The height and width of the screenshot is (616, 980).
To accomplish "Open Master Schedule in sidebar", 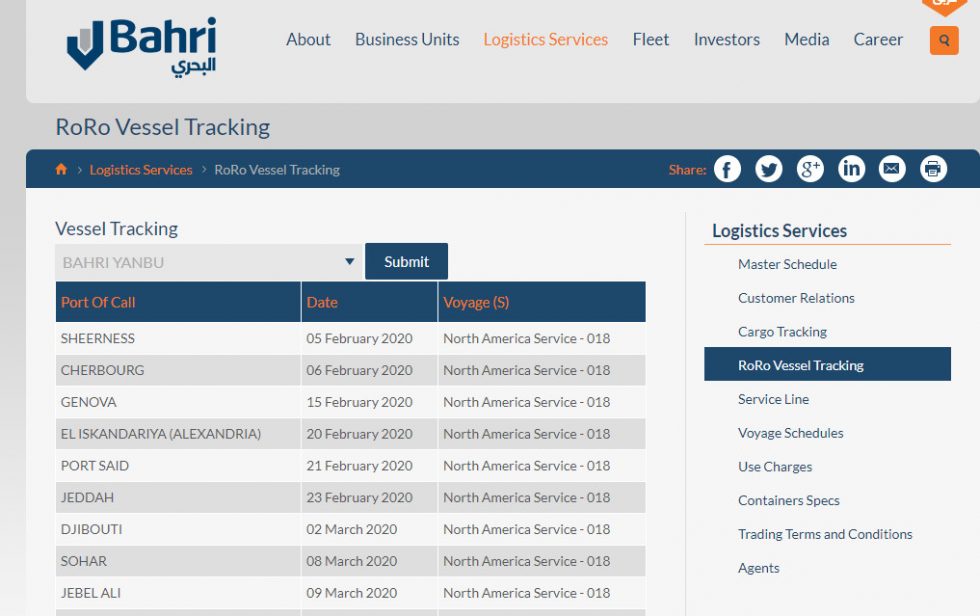I will (787, 264).
